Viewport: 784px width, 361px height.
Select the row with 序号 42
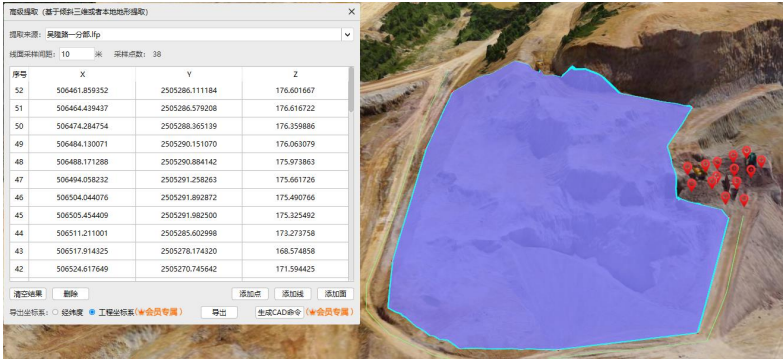click(x=179, y=269)
